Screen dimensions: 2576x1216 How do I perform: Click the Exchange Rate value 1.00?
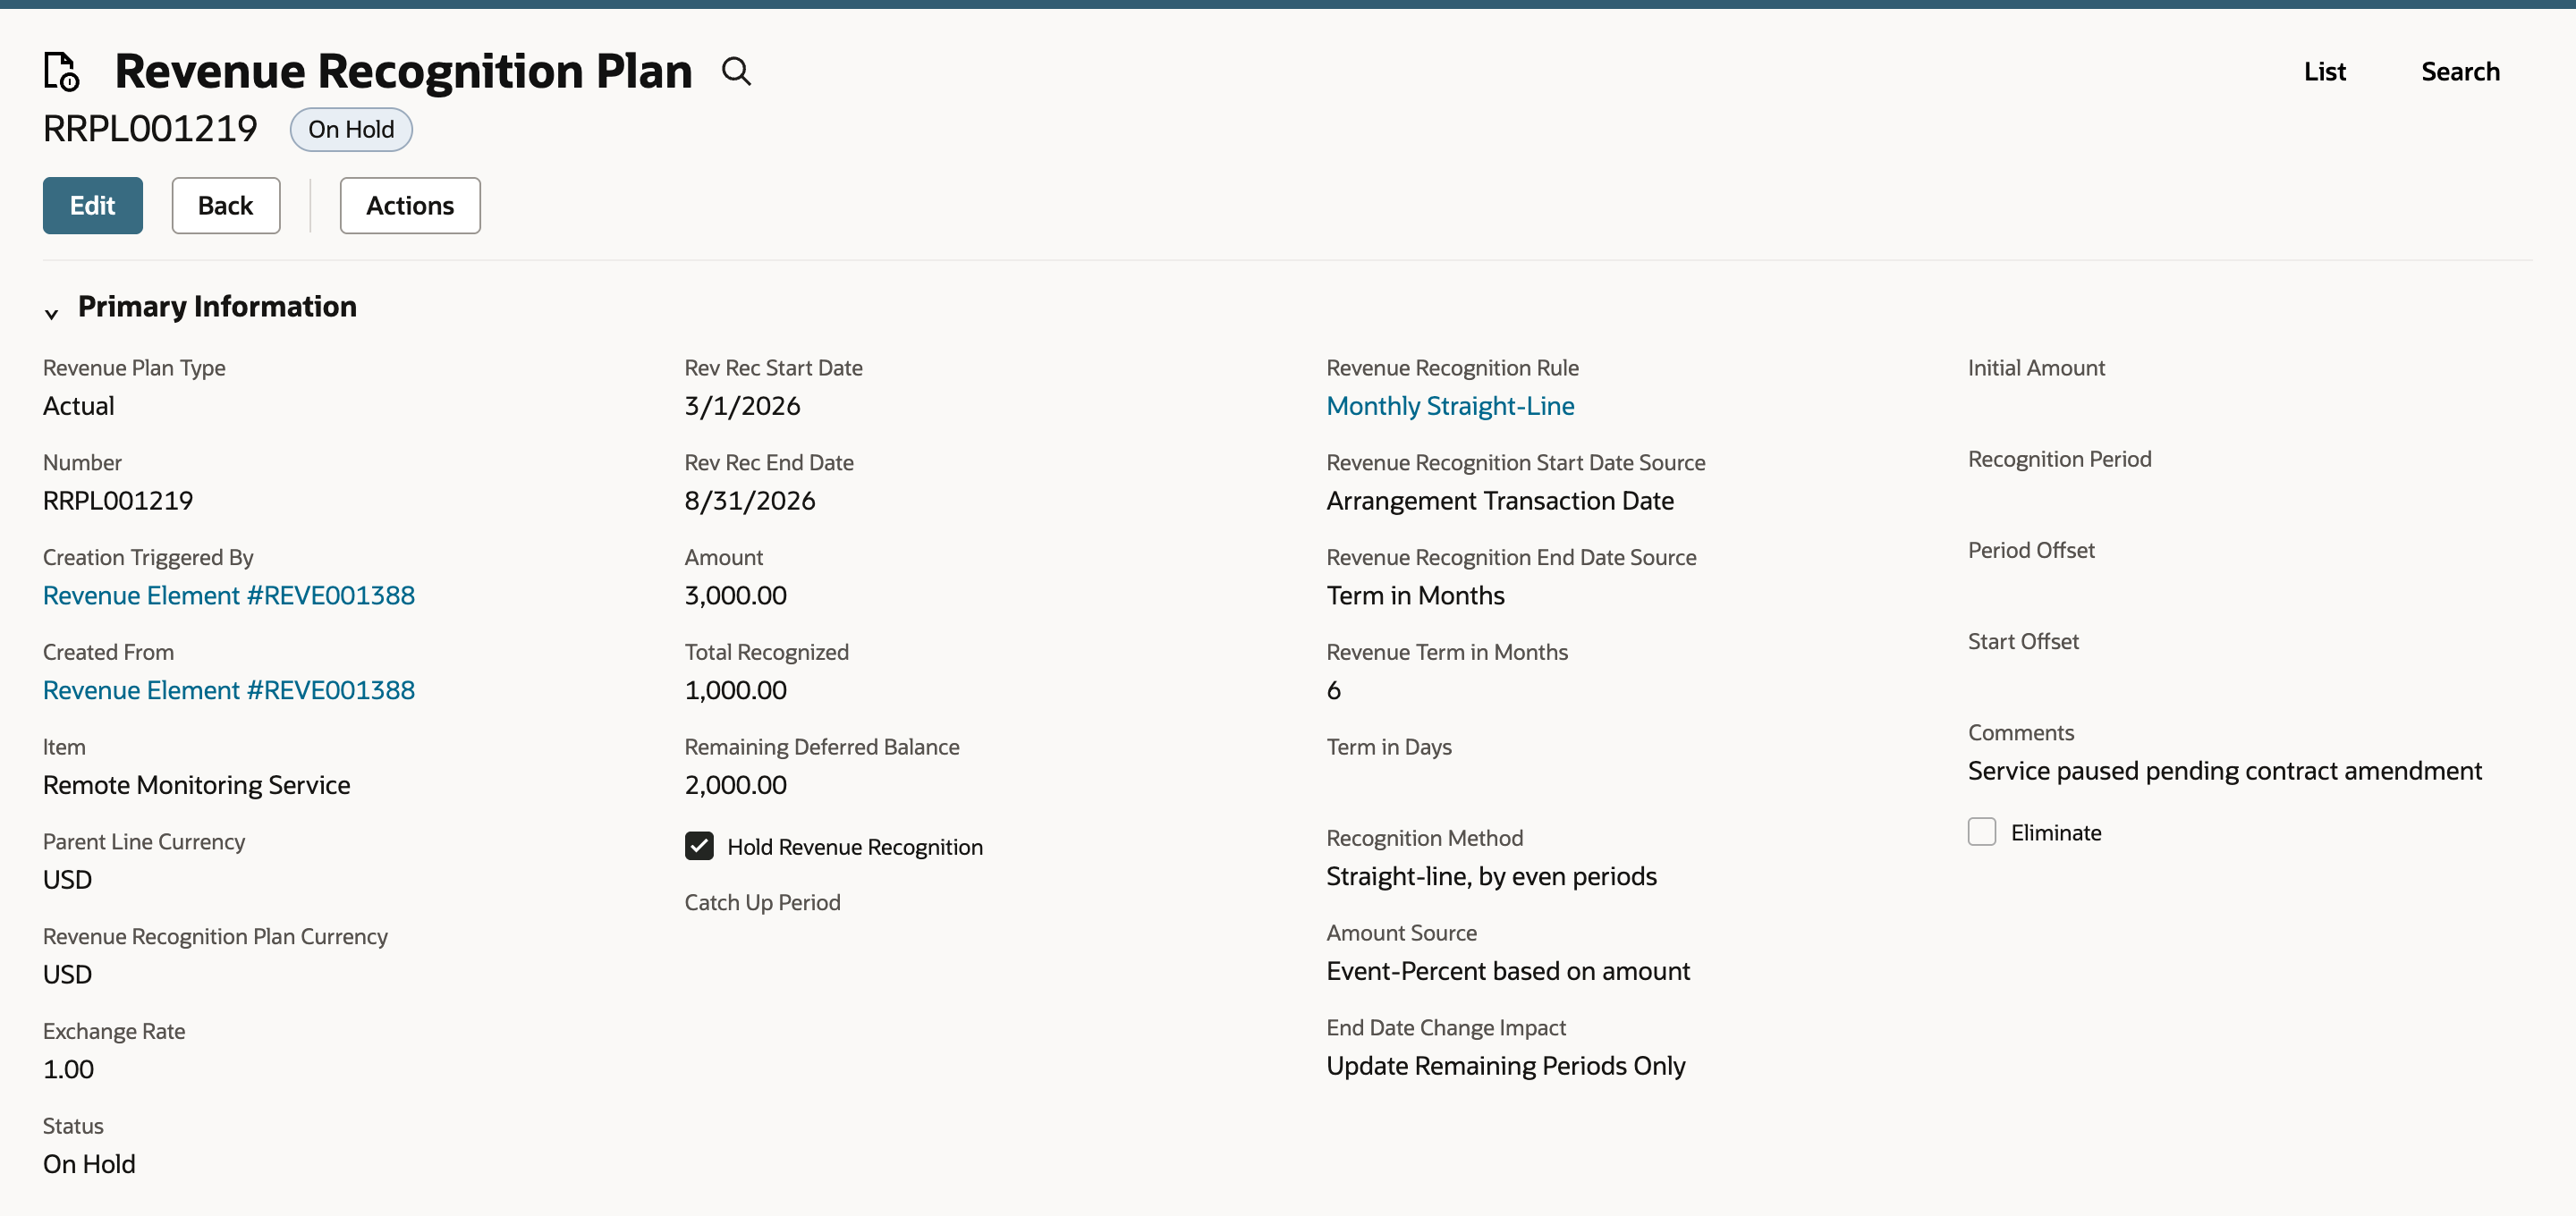[x=69, y=1070]
